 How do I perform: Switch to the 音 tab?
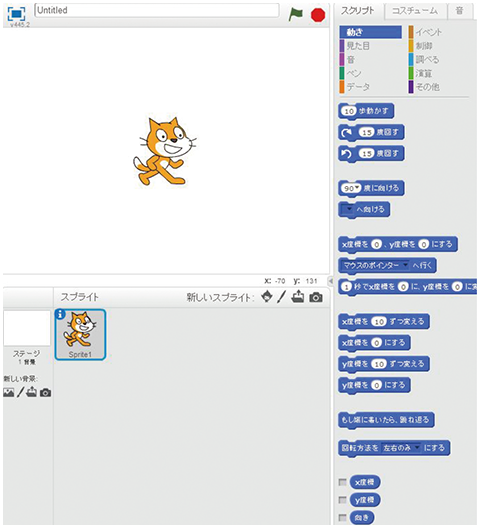pos(459,11)
